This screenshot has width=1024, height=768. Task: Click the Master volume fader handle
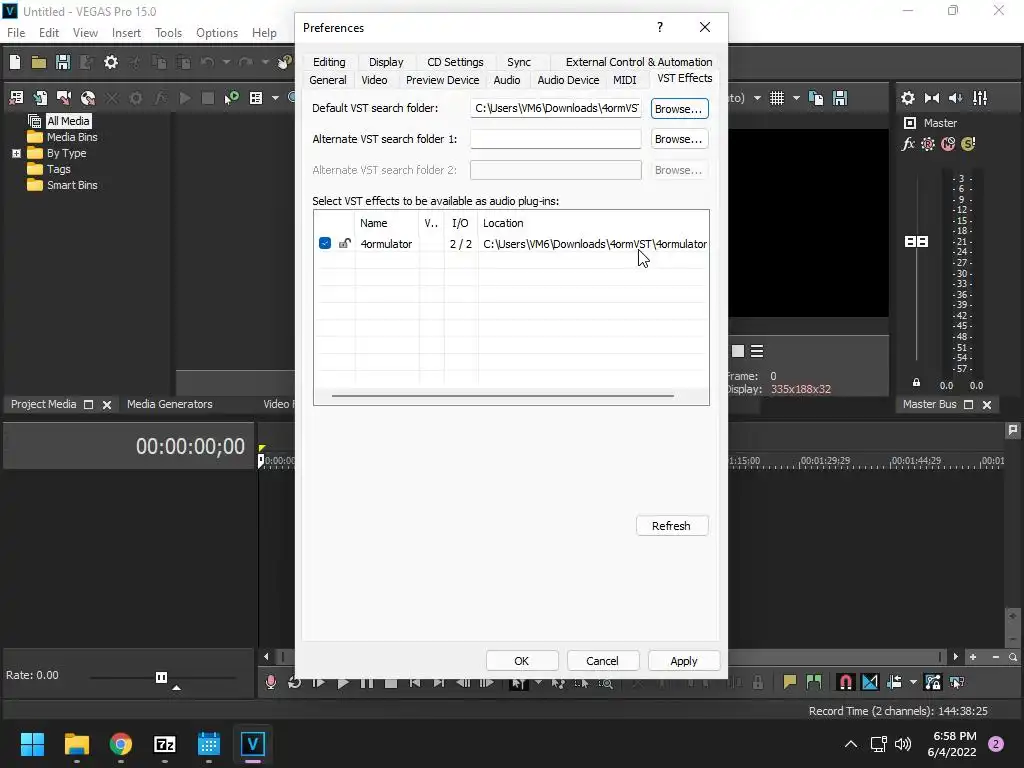pyautogui.click(x=916, y=242)
